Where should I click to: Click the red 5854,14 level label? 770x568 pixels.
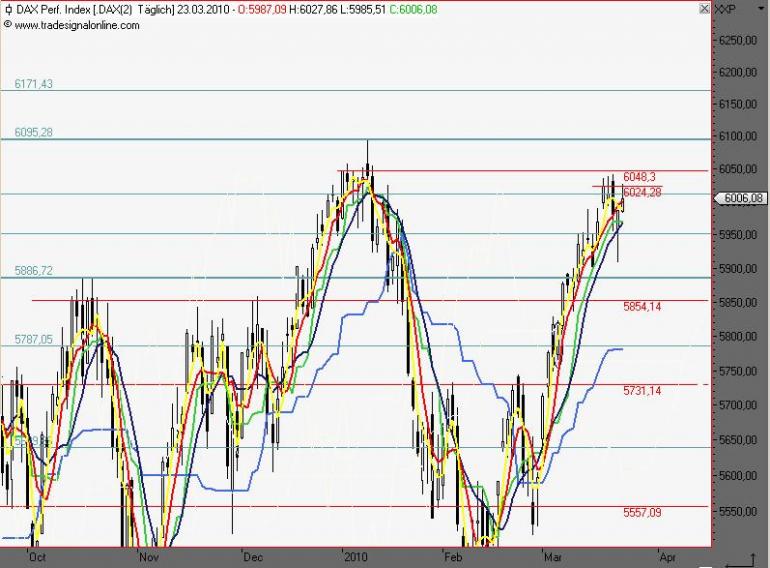(642, 307)
